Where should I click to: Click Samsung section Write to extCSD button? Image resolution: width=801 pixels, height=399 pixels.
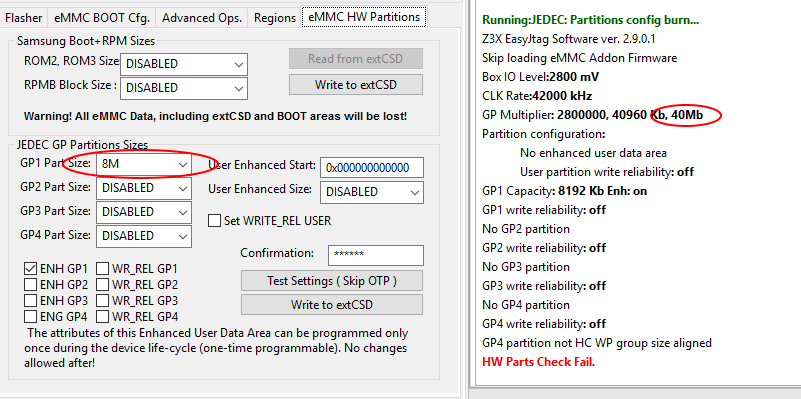pyautogui.click(x=356, y=85)
